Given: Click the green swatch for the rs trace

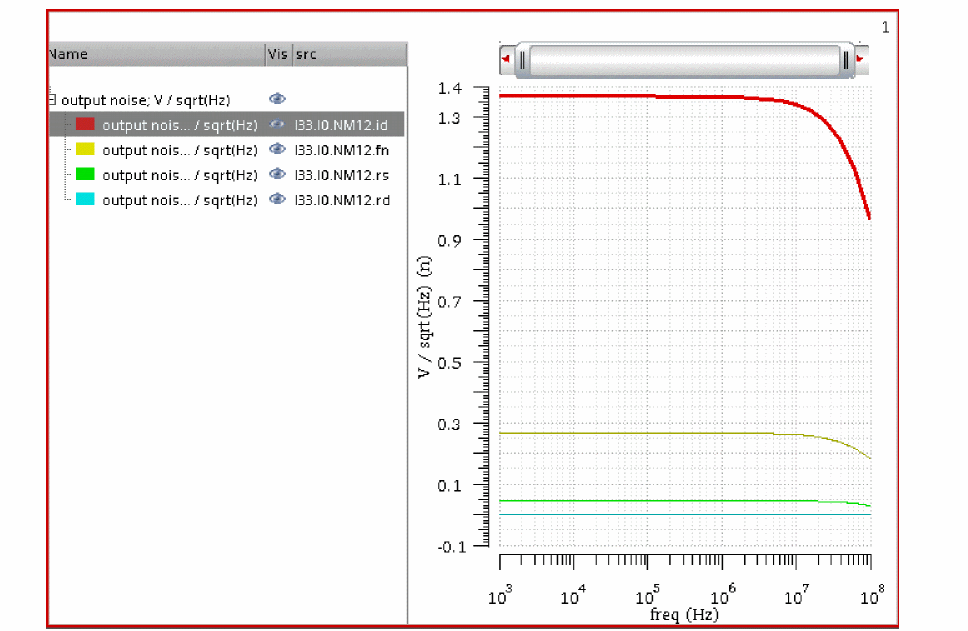Looking at the screenshot, I should [x=85, y=174].
